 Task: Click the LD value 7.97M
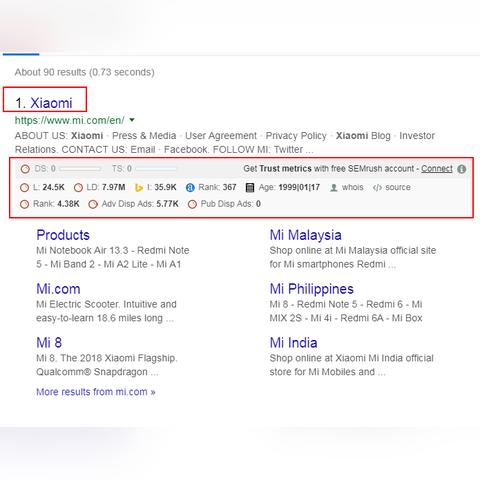pos(114,187)
